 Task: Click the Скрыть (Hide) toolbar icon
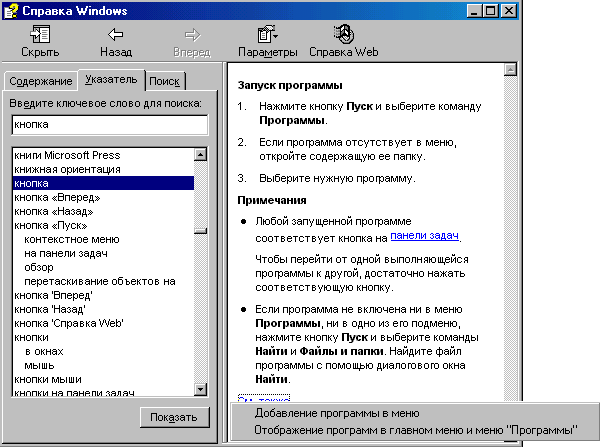[x=40, y=34]
